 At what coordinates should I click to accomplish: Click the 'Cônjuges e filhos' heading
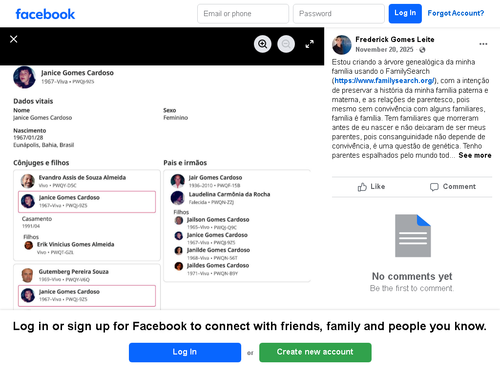pos(41,163)
